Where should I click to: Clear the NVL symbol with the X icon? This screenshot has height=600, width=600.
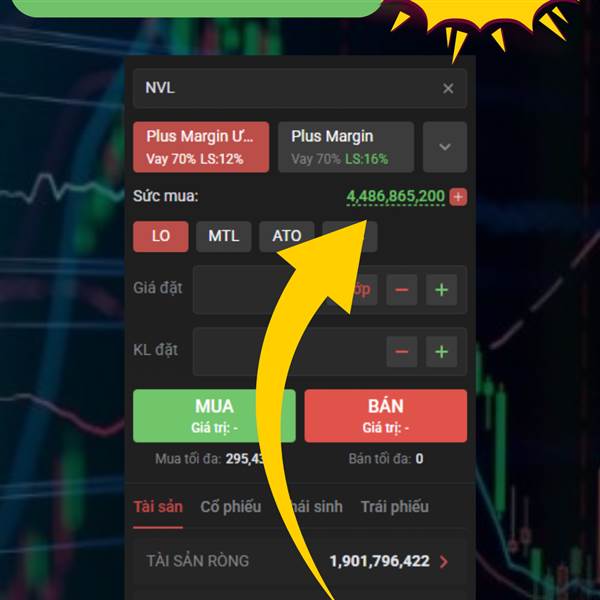pyautogui.click(x=448, y=88)
